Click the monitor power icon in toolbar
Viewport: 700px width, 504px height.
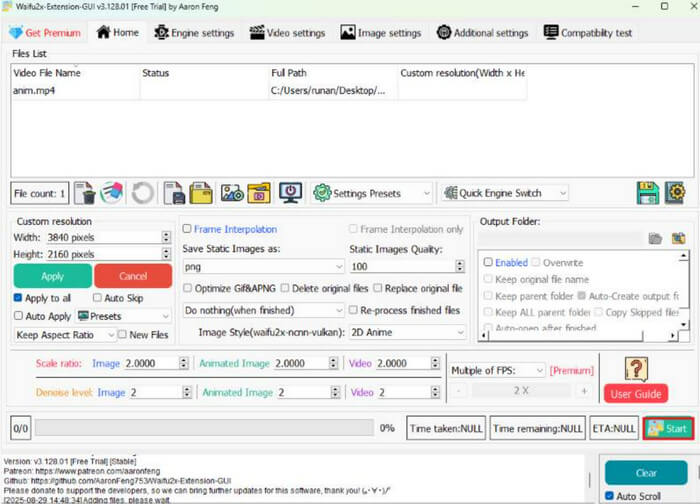pyautogui.click(x=290, y=193)
